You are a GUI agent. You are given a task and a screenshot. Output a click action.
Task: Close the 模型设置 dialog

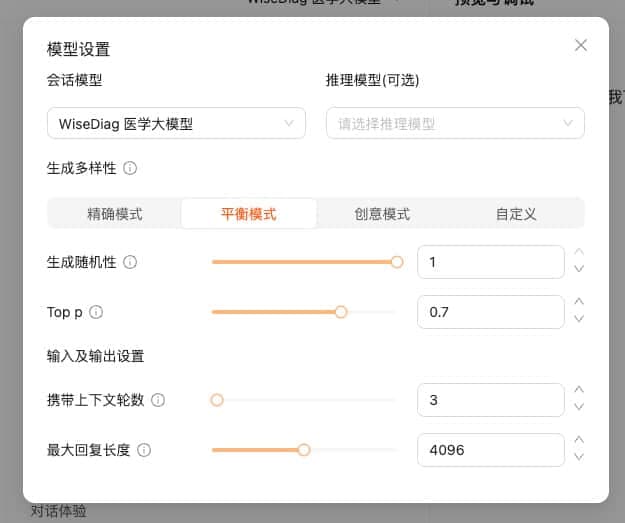pos(581,45)
